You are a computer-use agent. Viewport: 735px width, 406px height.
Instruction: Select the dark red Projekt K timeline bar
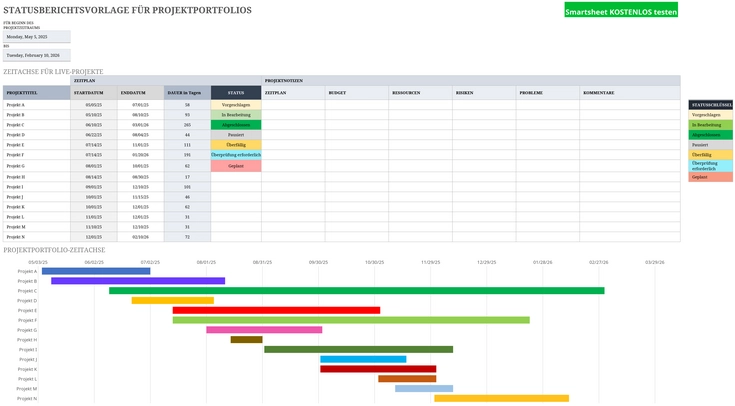[x=378, y=369]
